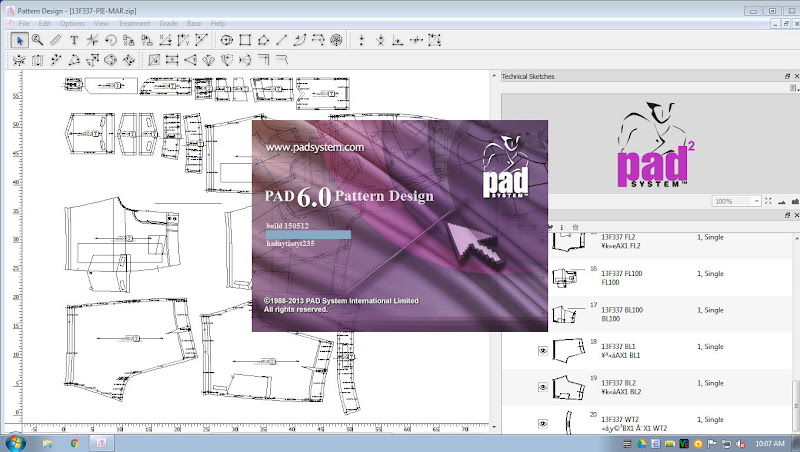Select the shield-shaped tool icon
This screenshot has width=800, height=452.
point(227,60)
